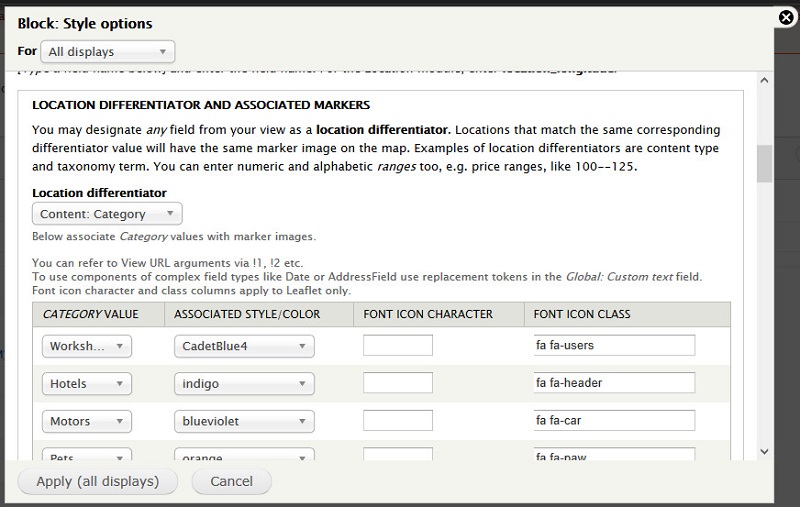Click the 'fa fa-users' font icon class field
The height and width of the screenshot is (507, 800).
pyautogui.click(x=614, y=345)
